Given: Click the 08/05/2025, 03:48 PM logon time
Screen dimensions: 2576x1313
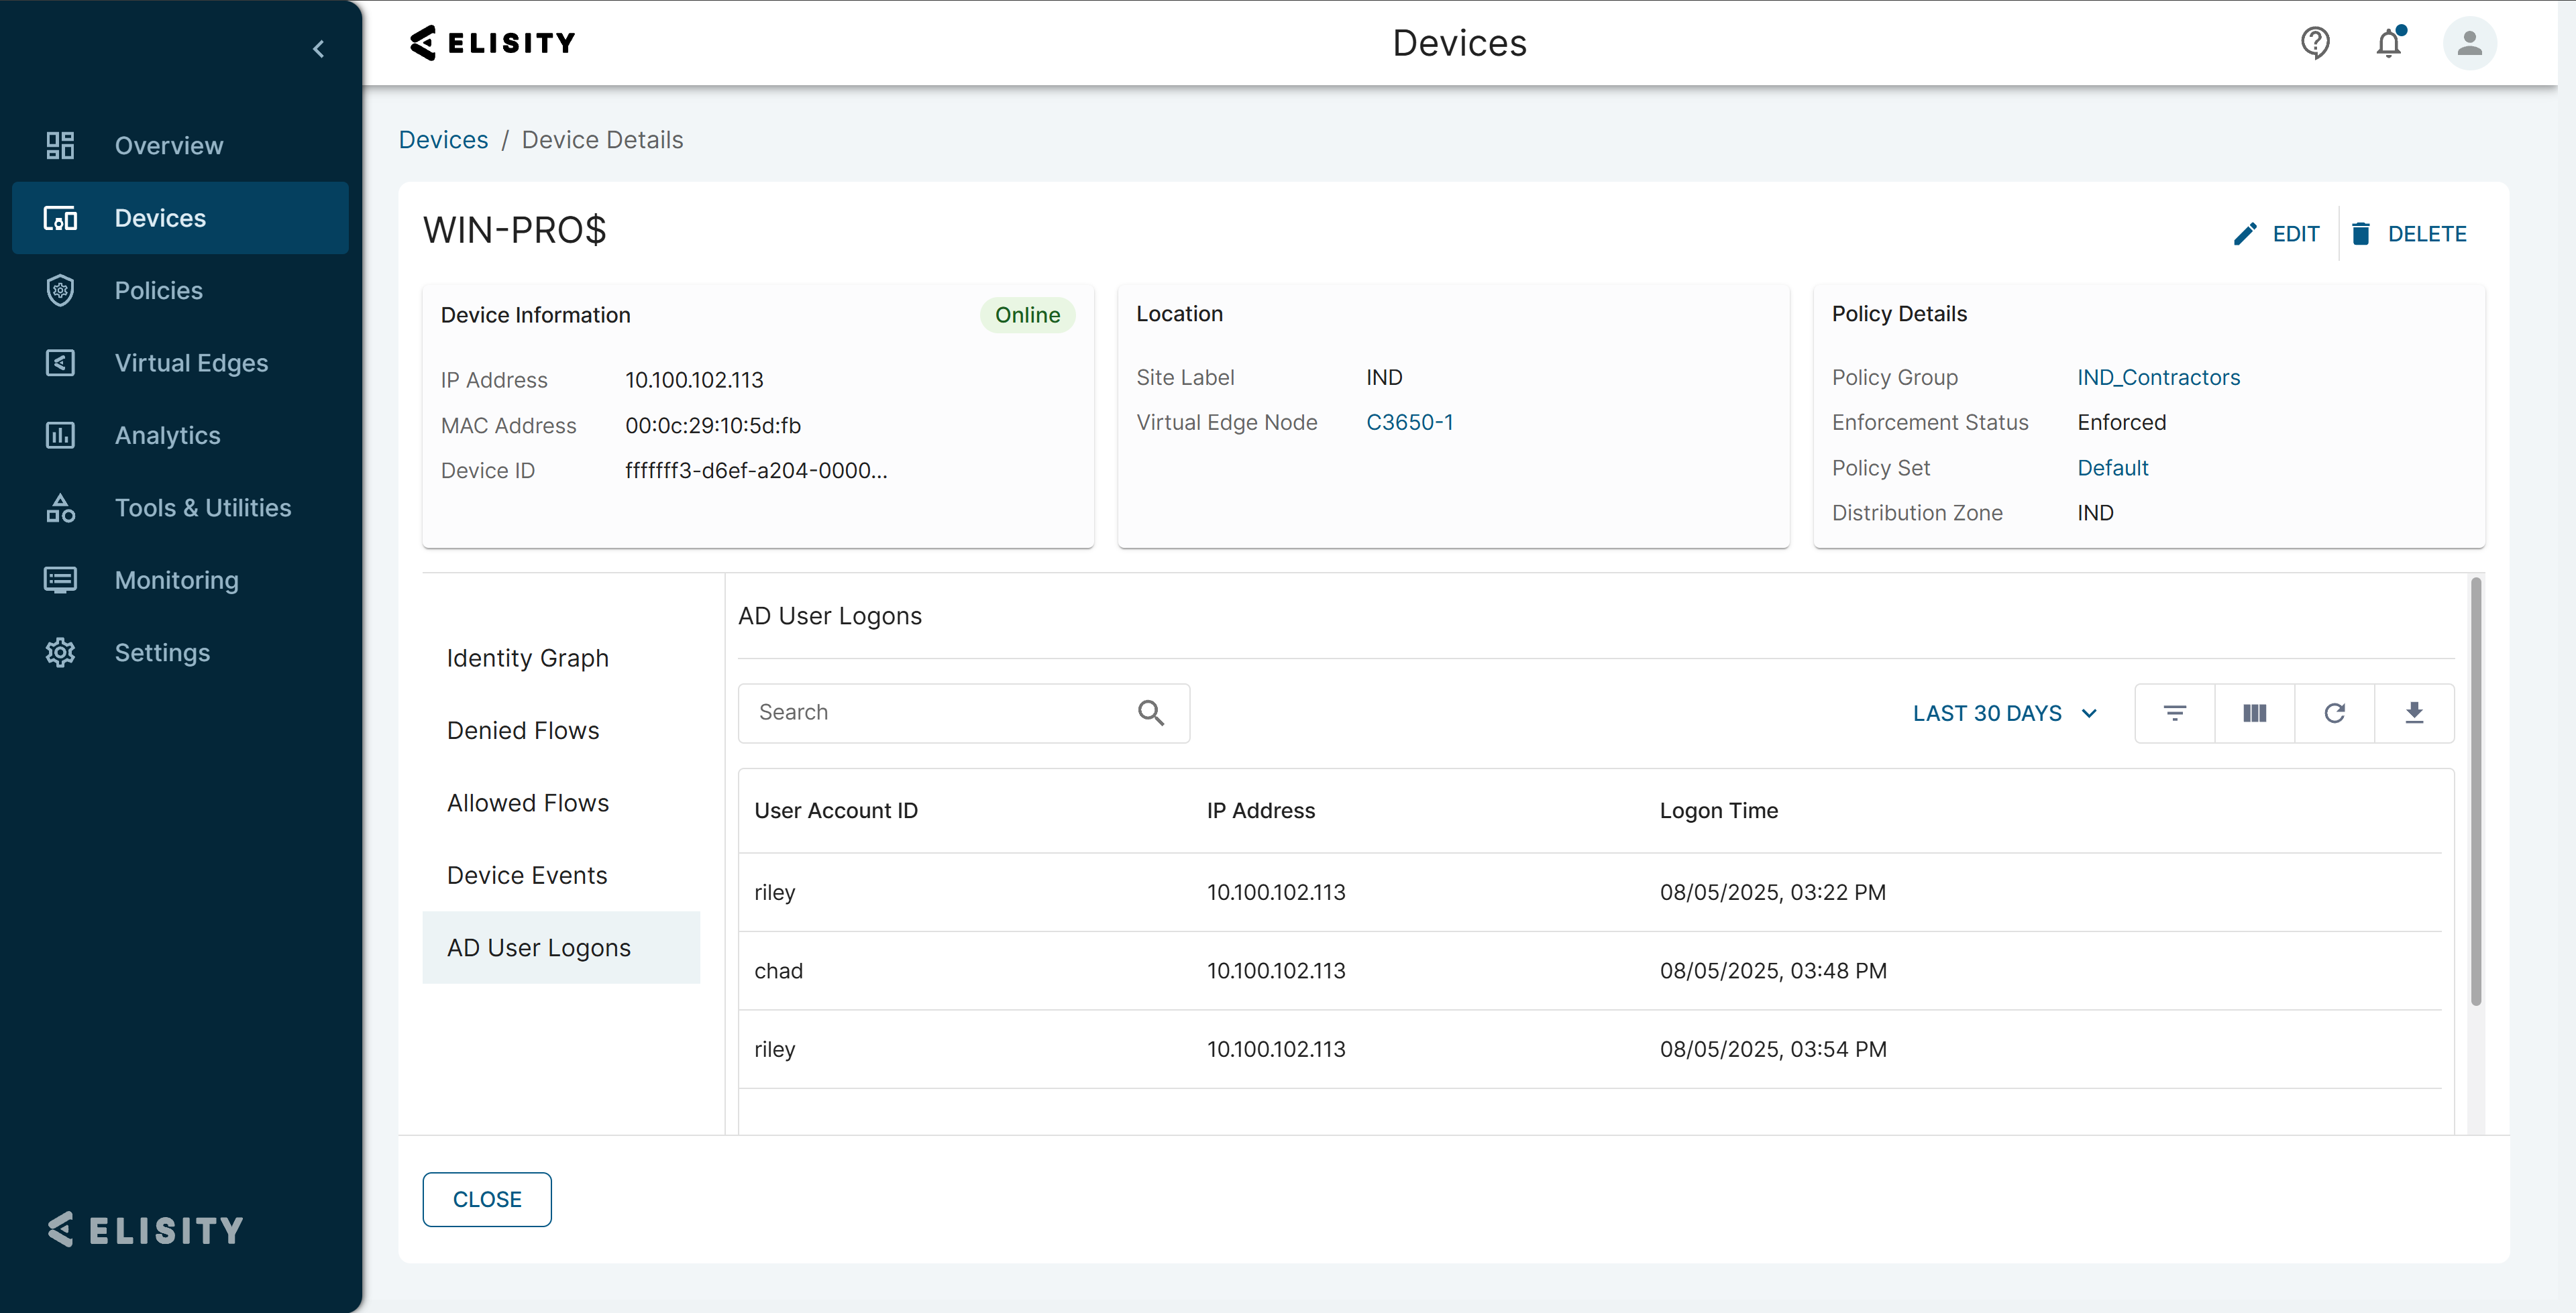Looking at the screenshot, I should [x=1773, y=971].
